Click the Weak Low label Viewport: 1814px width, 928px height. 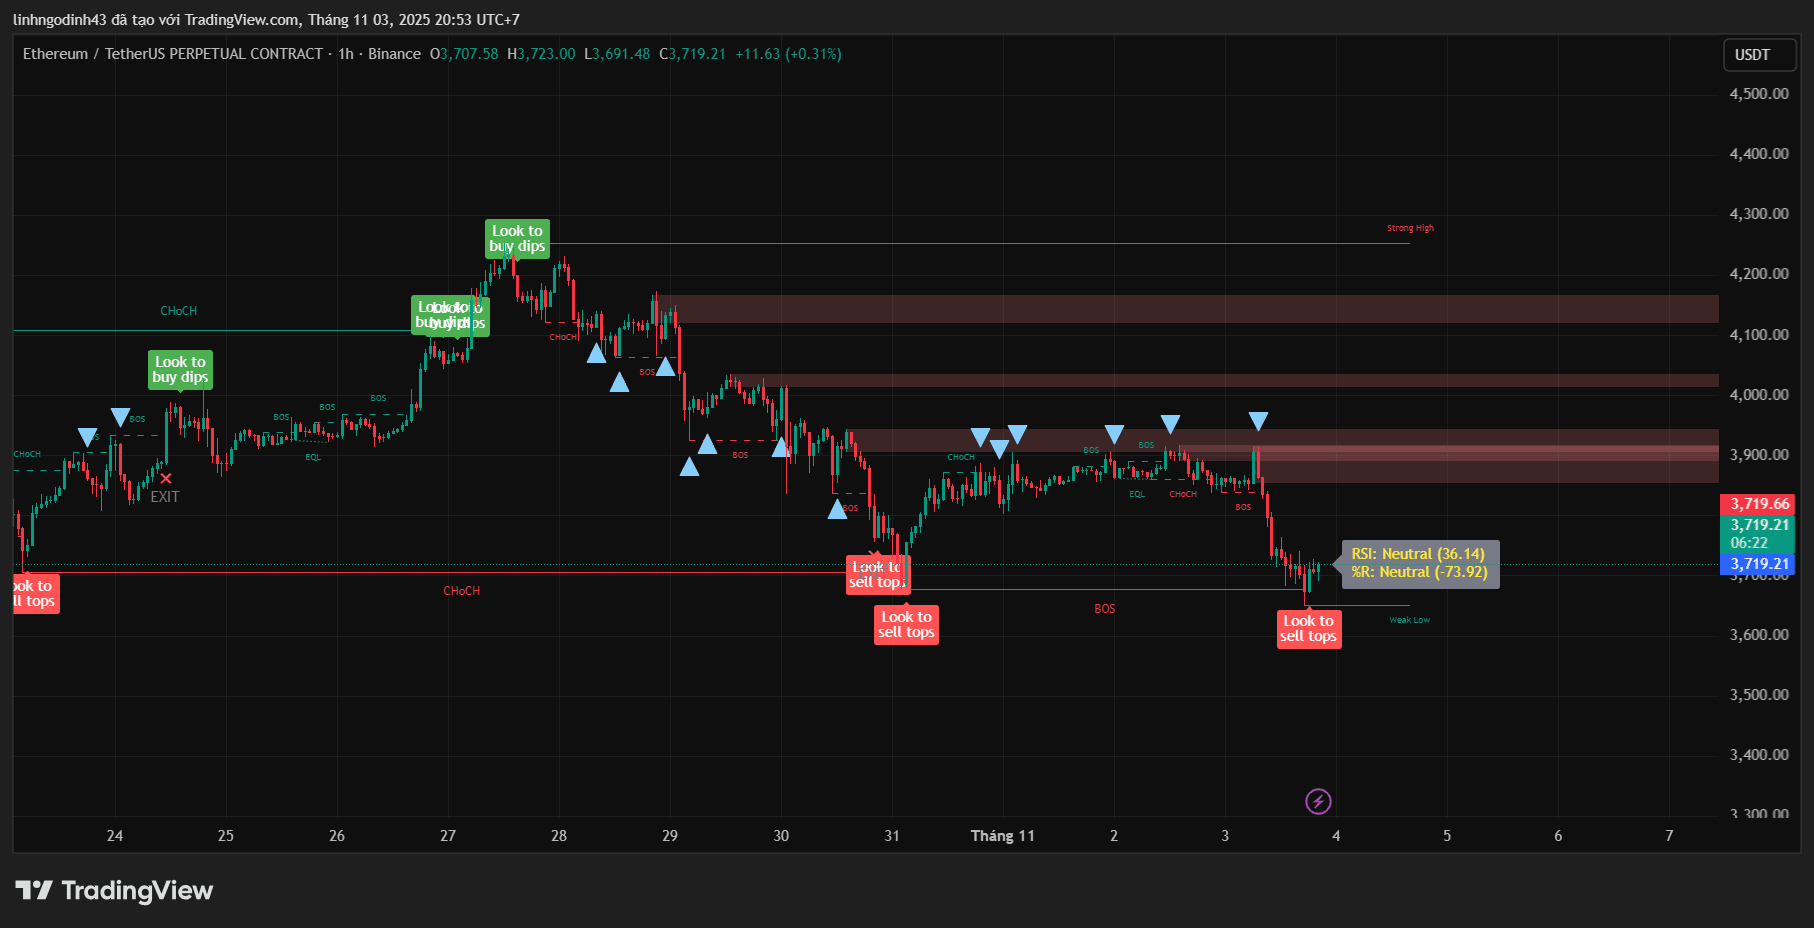tap(1409, 620)
